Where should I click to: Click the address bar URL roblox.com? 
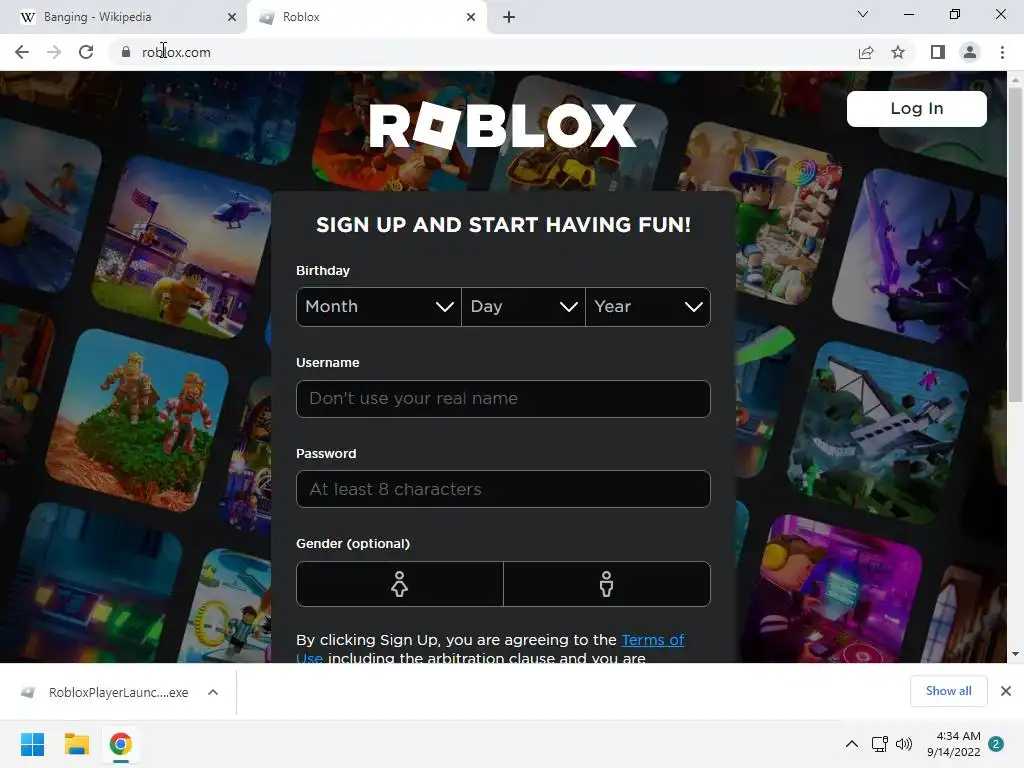pyautogui.click(x=176, y=52)
